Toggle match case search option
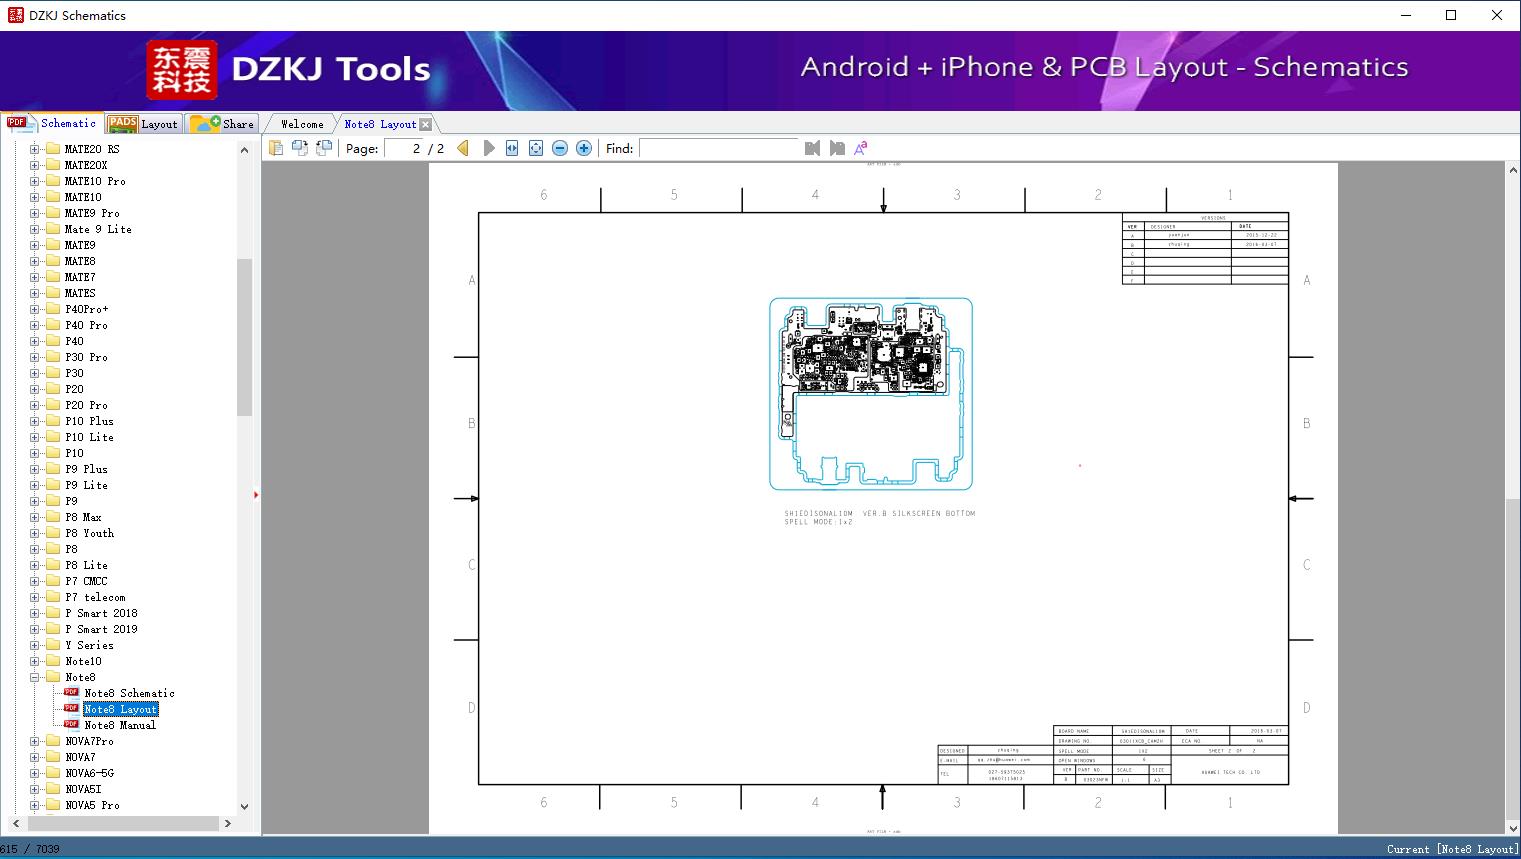Screen dimensions: 1521x859 861,148
